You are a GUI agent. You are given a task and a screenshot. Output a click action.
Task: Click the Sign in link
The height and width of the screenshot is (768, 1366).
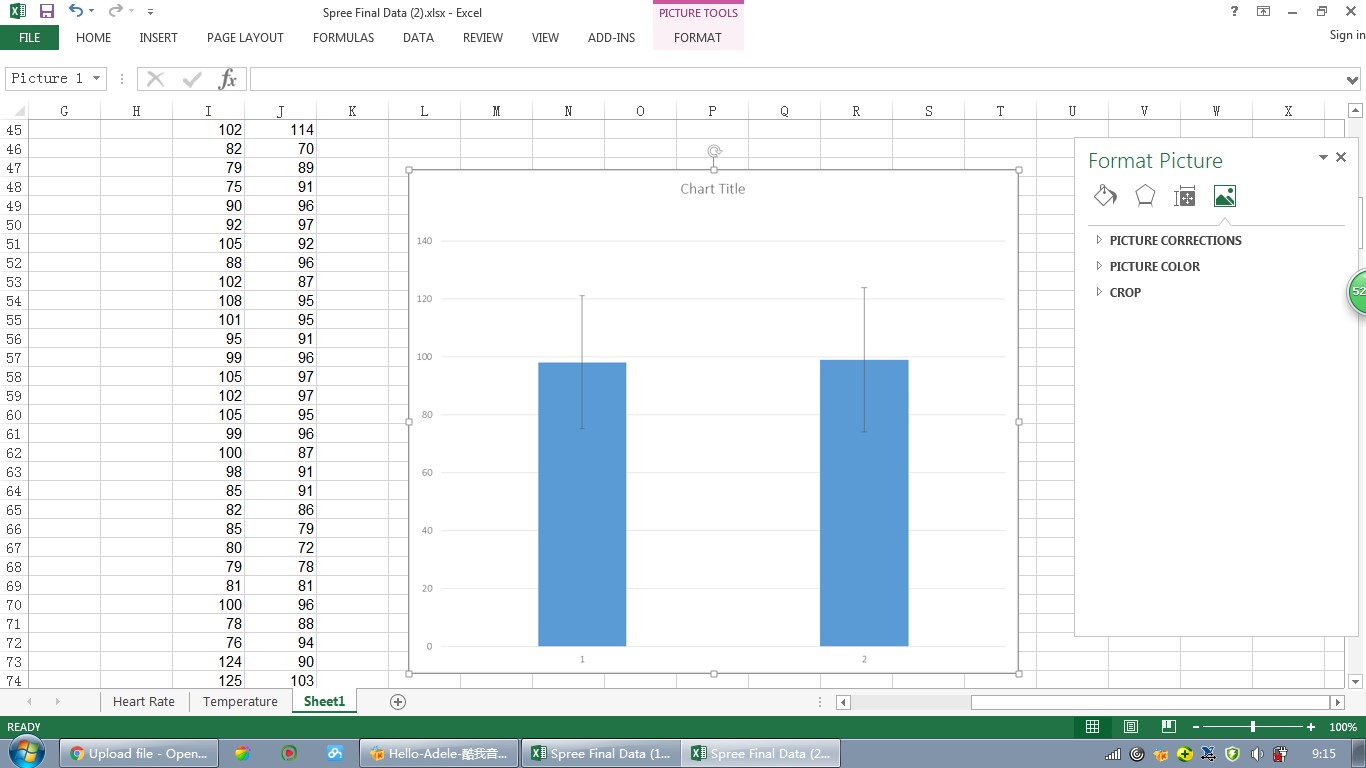click(1347, 35)
